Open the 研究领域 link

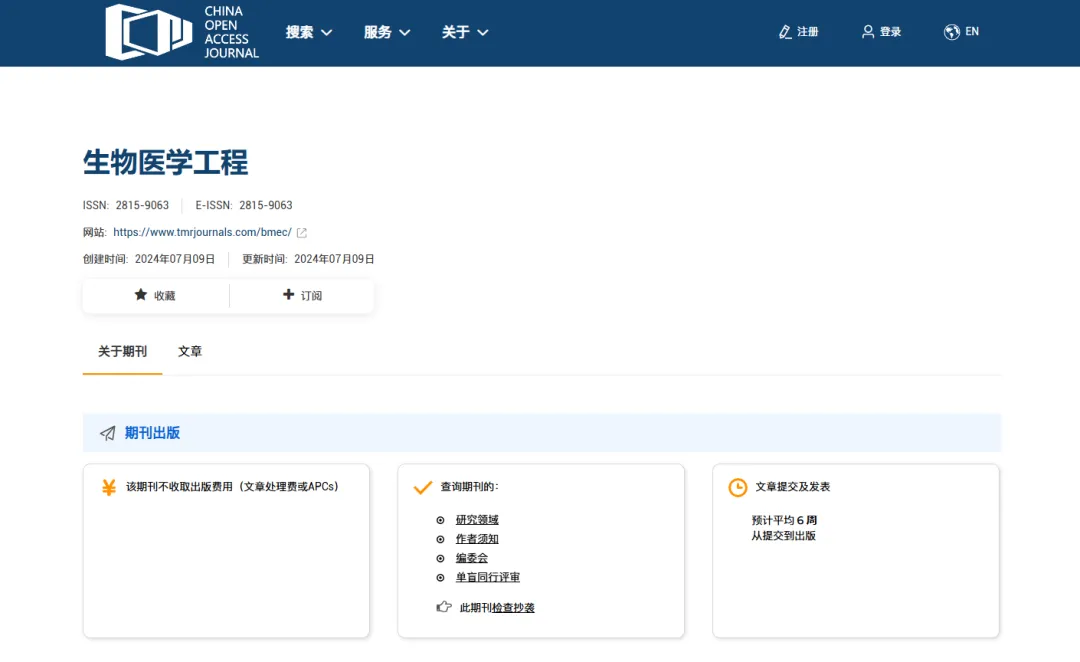click(477, 520)
